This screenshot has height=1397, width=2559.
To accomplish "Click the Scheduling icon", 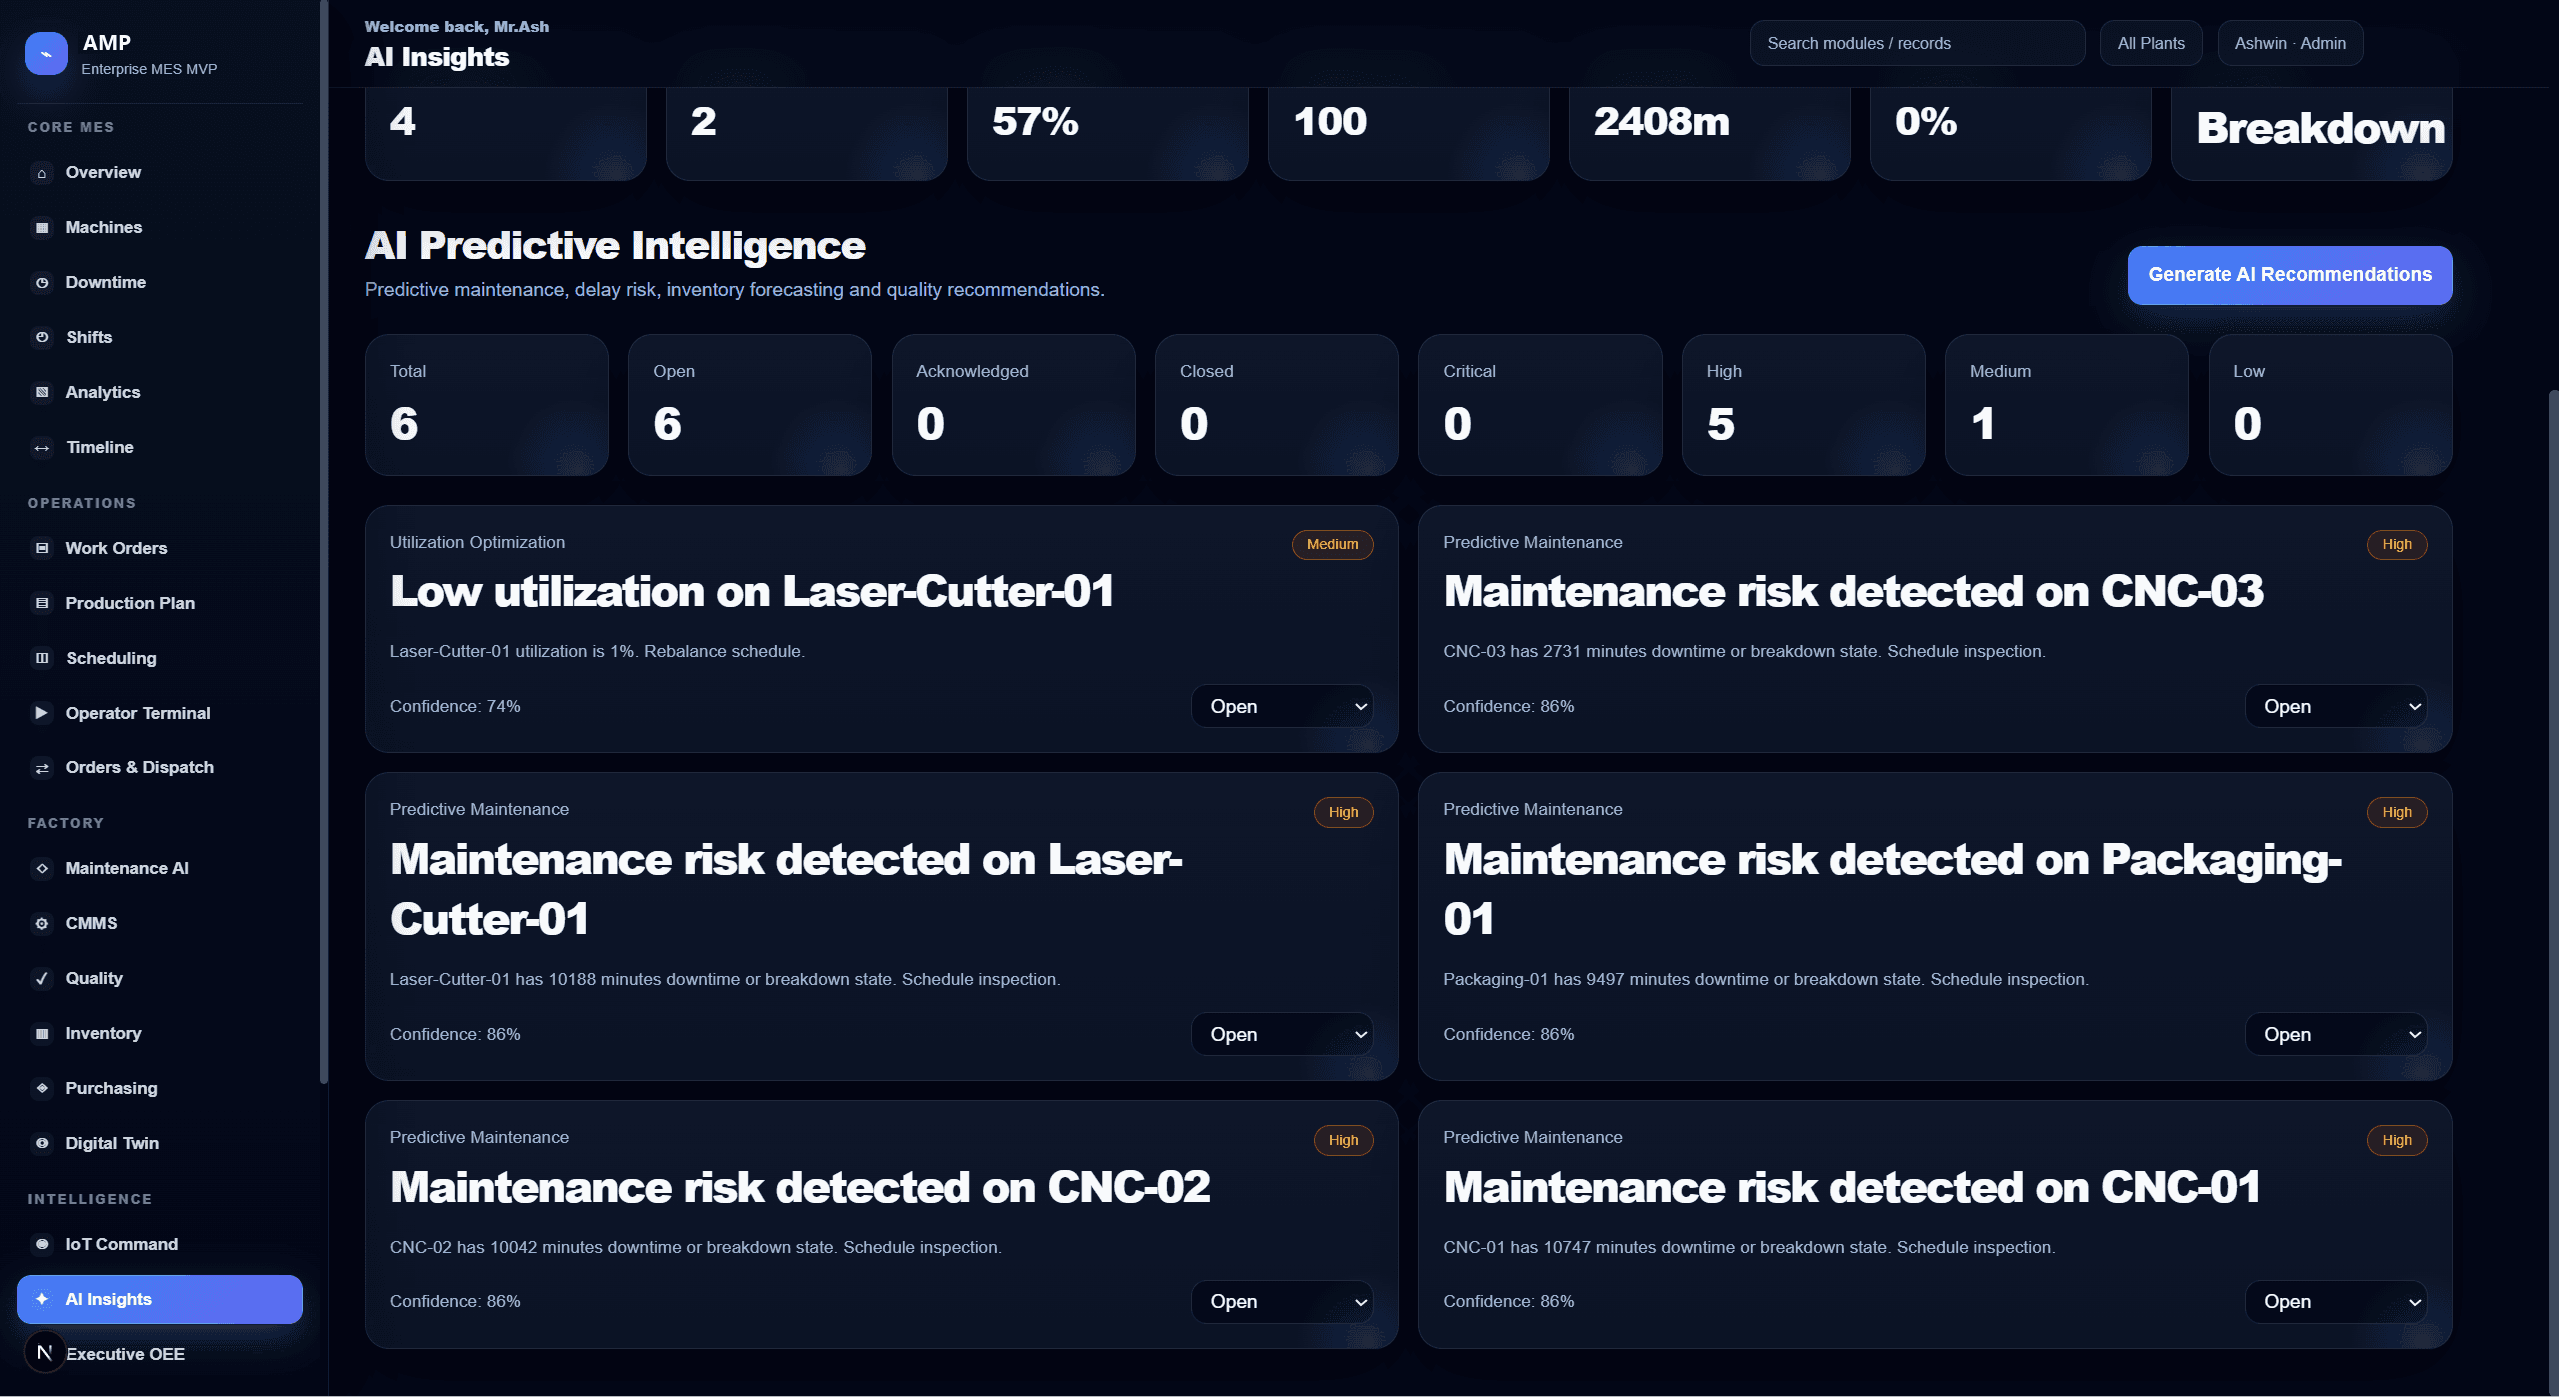I will 42,659.
